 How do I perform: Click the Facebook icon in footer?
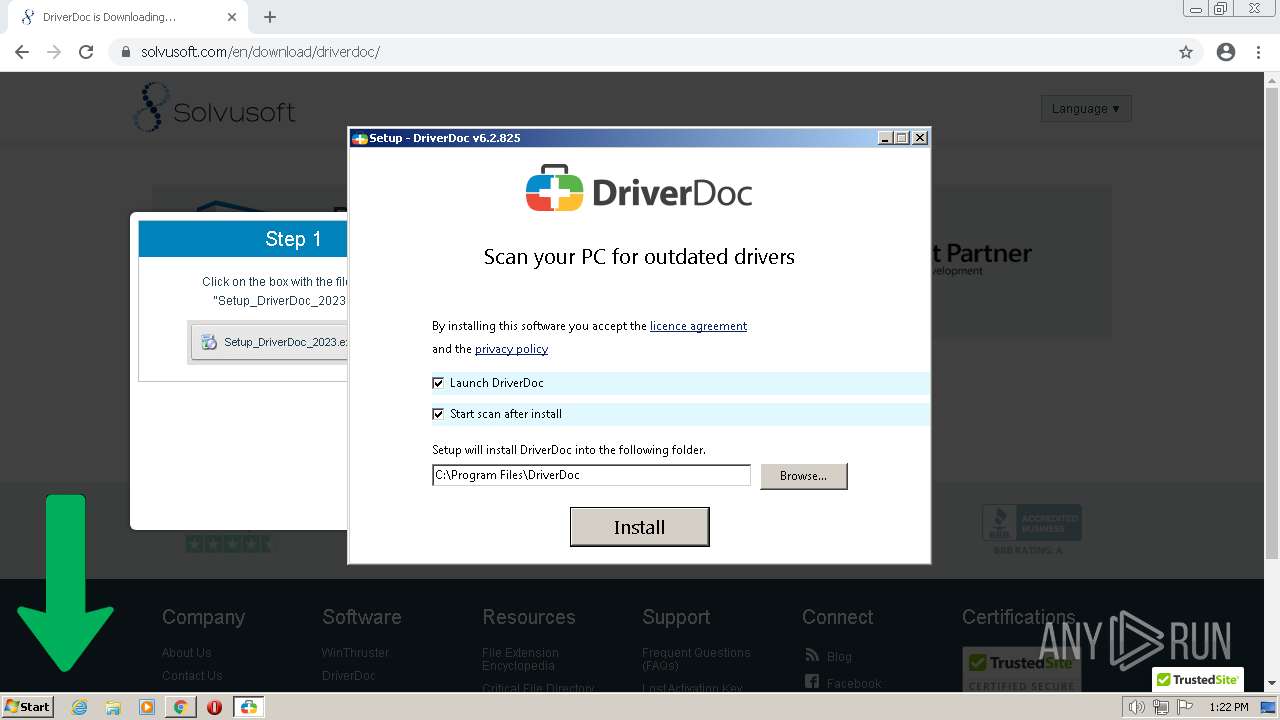[x=812, y=682]
